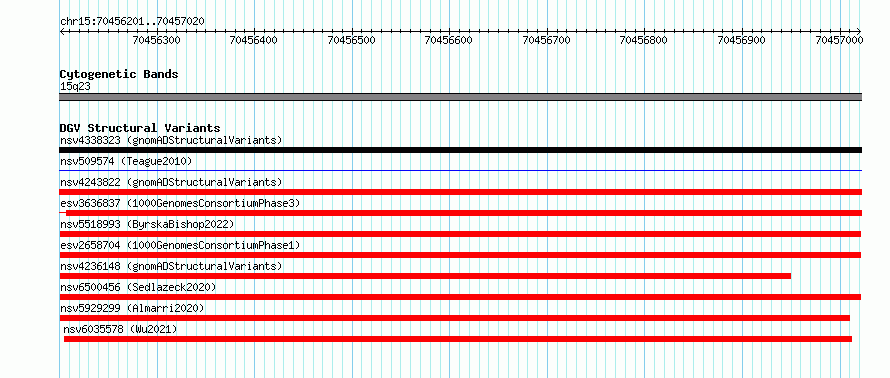
Task: Click the left arrow of the coordinate ruler
Action: click(x=62, y=31)
